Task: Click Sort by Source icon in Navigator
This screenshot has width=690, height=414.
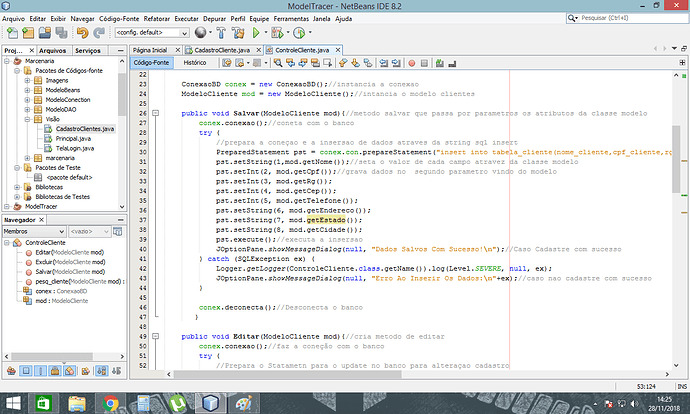Action: click(116, 371)
